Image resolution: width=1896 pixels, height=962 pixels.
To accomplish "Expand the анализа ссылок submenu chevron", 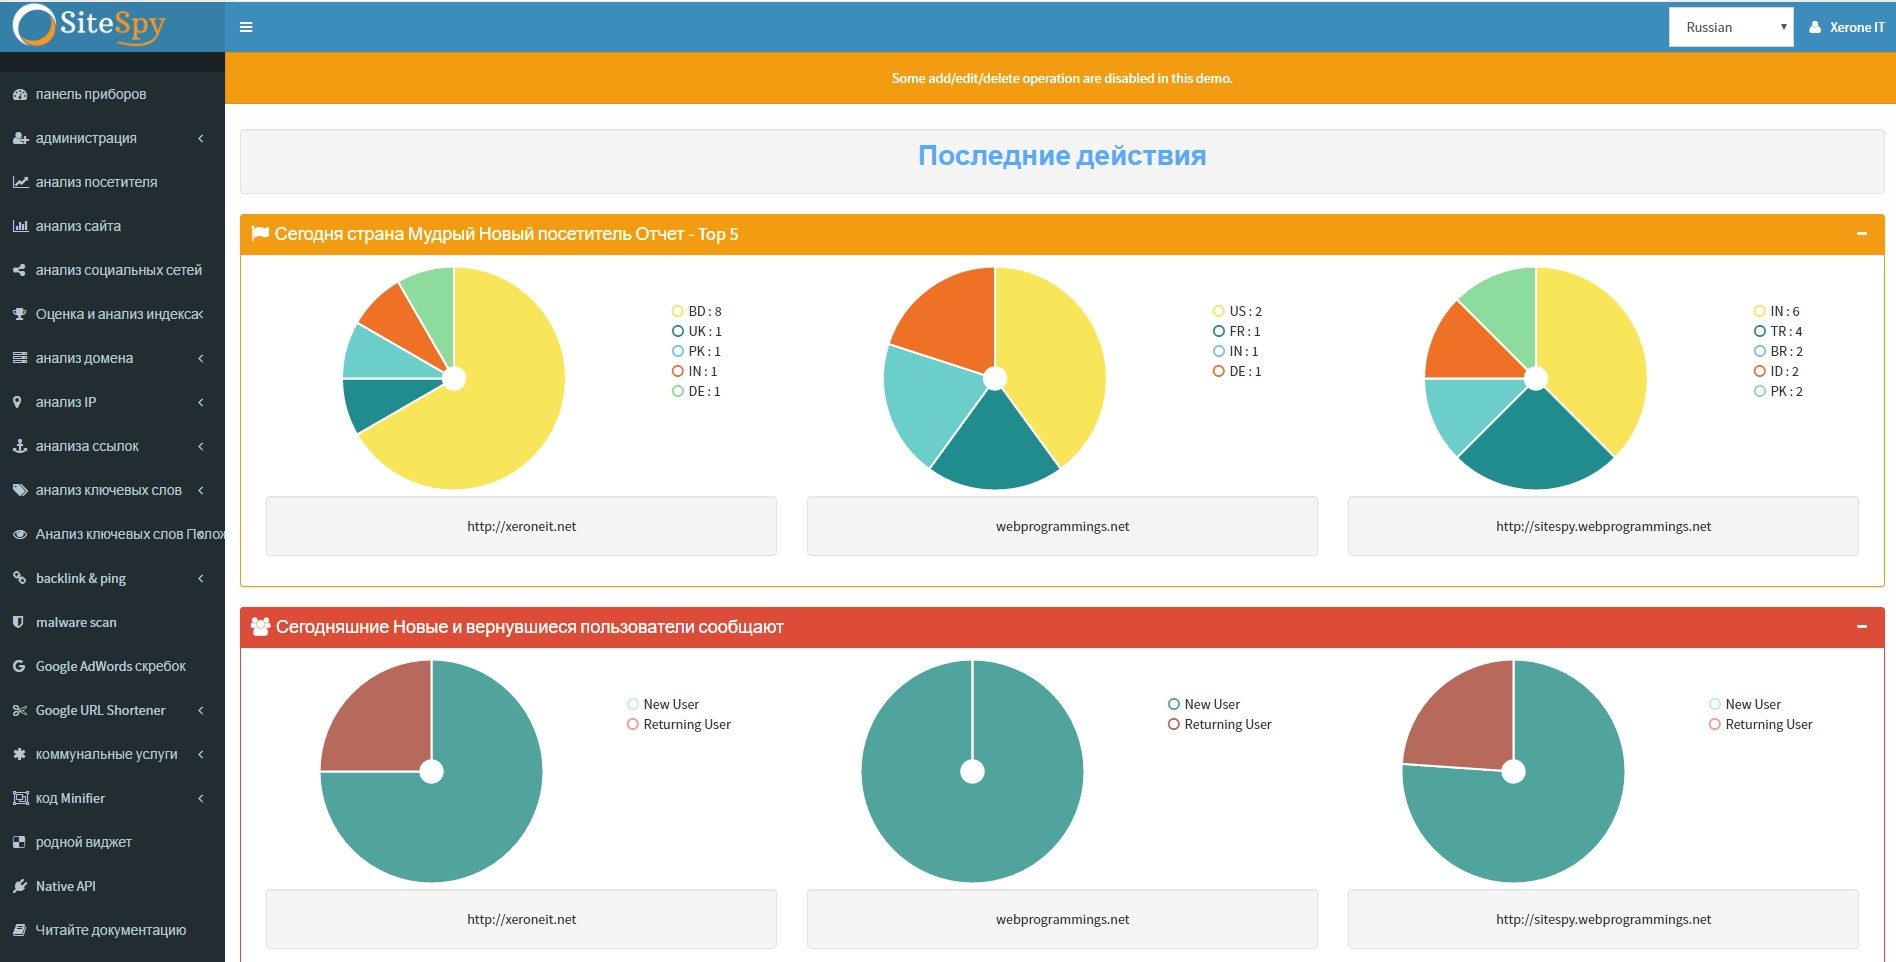I will pos(201,446).
